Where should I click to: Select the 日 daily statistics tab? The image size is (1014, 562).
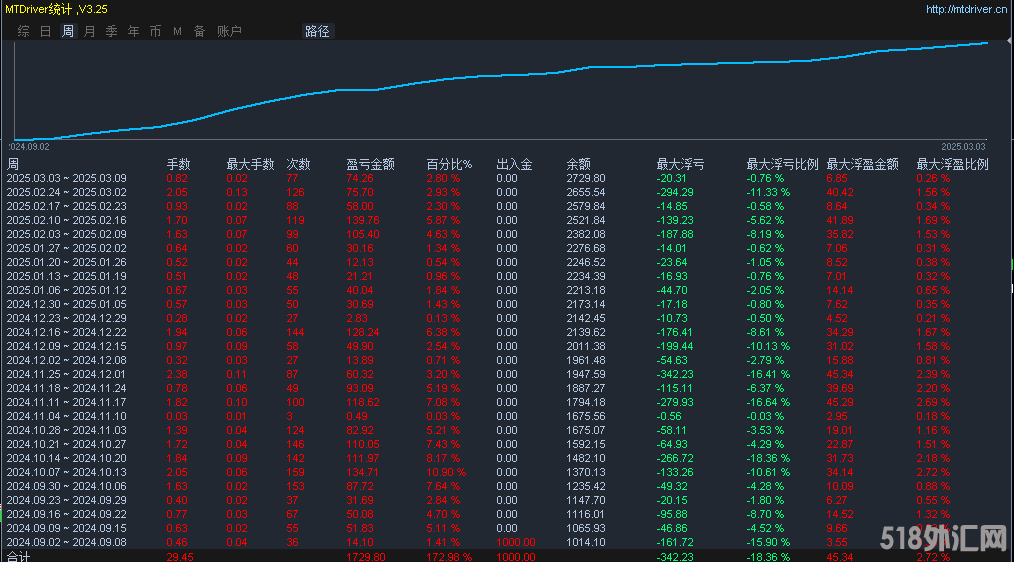point(45,31)
